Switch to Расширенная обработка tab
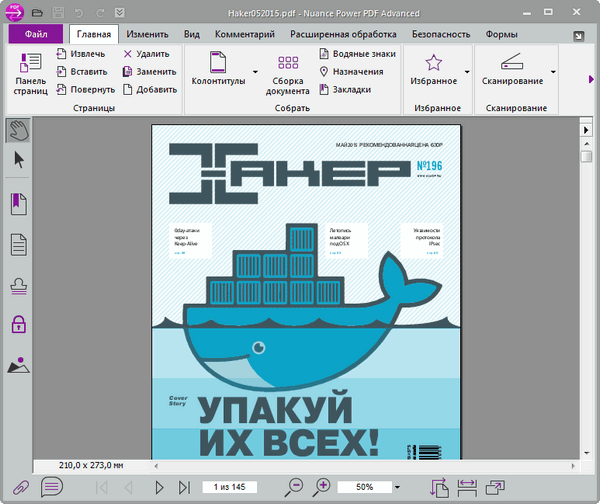This screenshot has height=504, width=600. point(343,34)
